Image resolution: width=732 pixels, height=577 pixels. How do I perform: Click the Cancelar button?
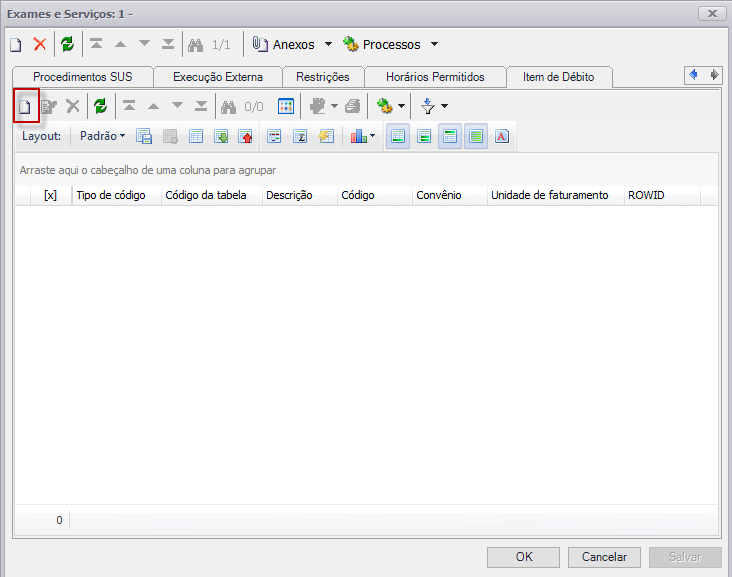click(604, 557)
